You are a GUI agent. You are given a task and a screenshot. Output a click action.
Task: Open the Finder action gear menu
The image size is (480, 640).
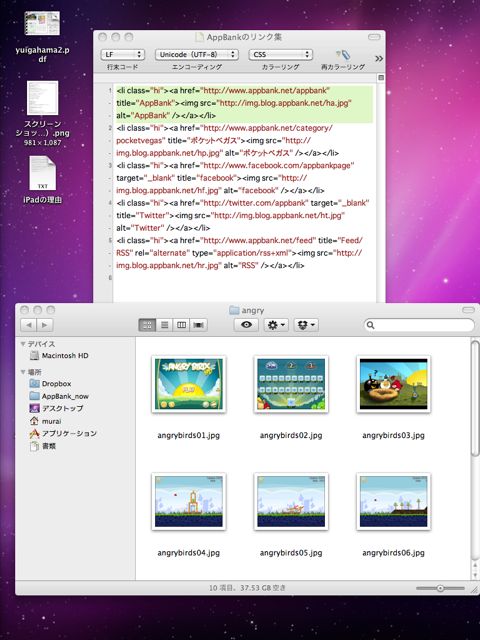tap(276, 325)
